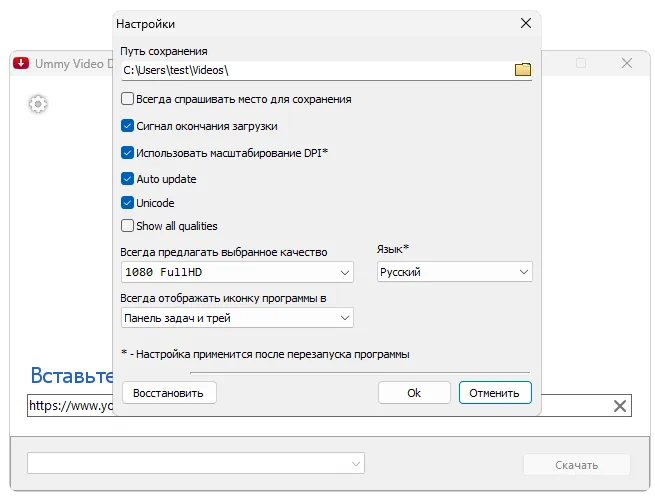Click the Настройка применится после перезапуска note
Viewport: 655px width, 496px height.
[265, 354]
